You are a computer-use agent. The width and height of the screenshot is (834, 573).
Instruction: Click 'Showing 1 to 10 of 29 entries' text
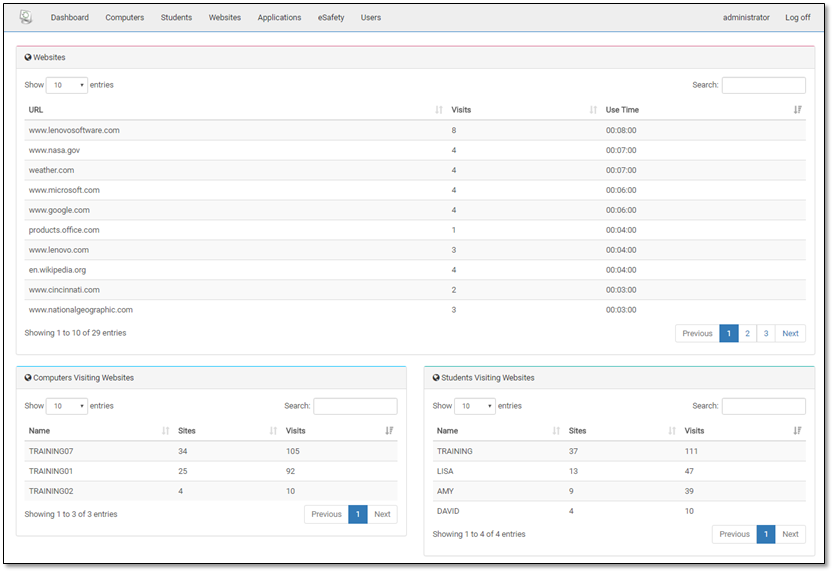[75, 333]
